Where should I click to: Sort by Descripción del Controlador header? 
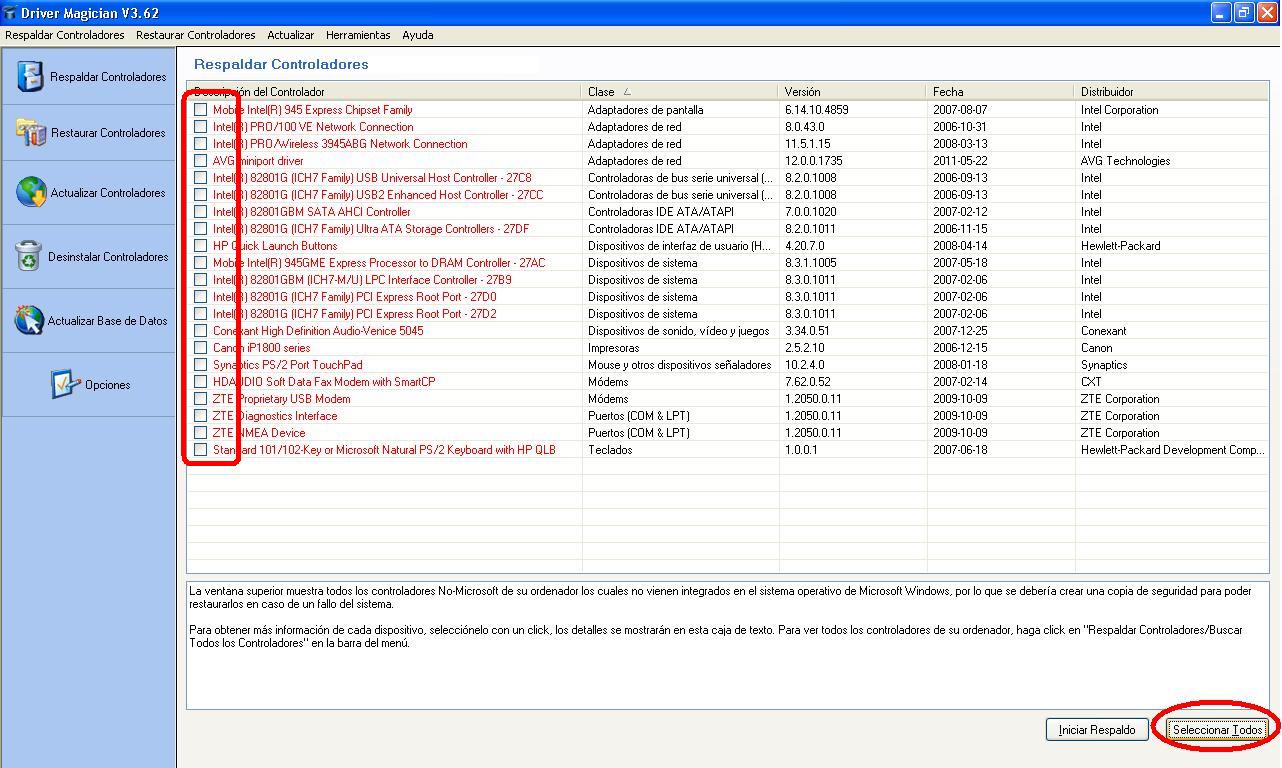(x=384, y=91)
